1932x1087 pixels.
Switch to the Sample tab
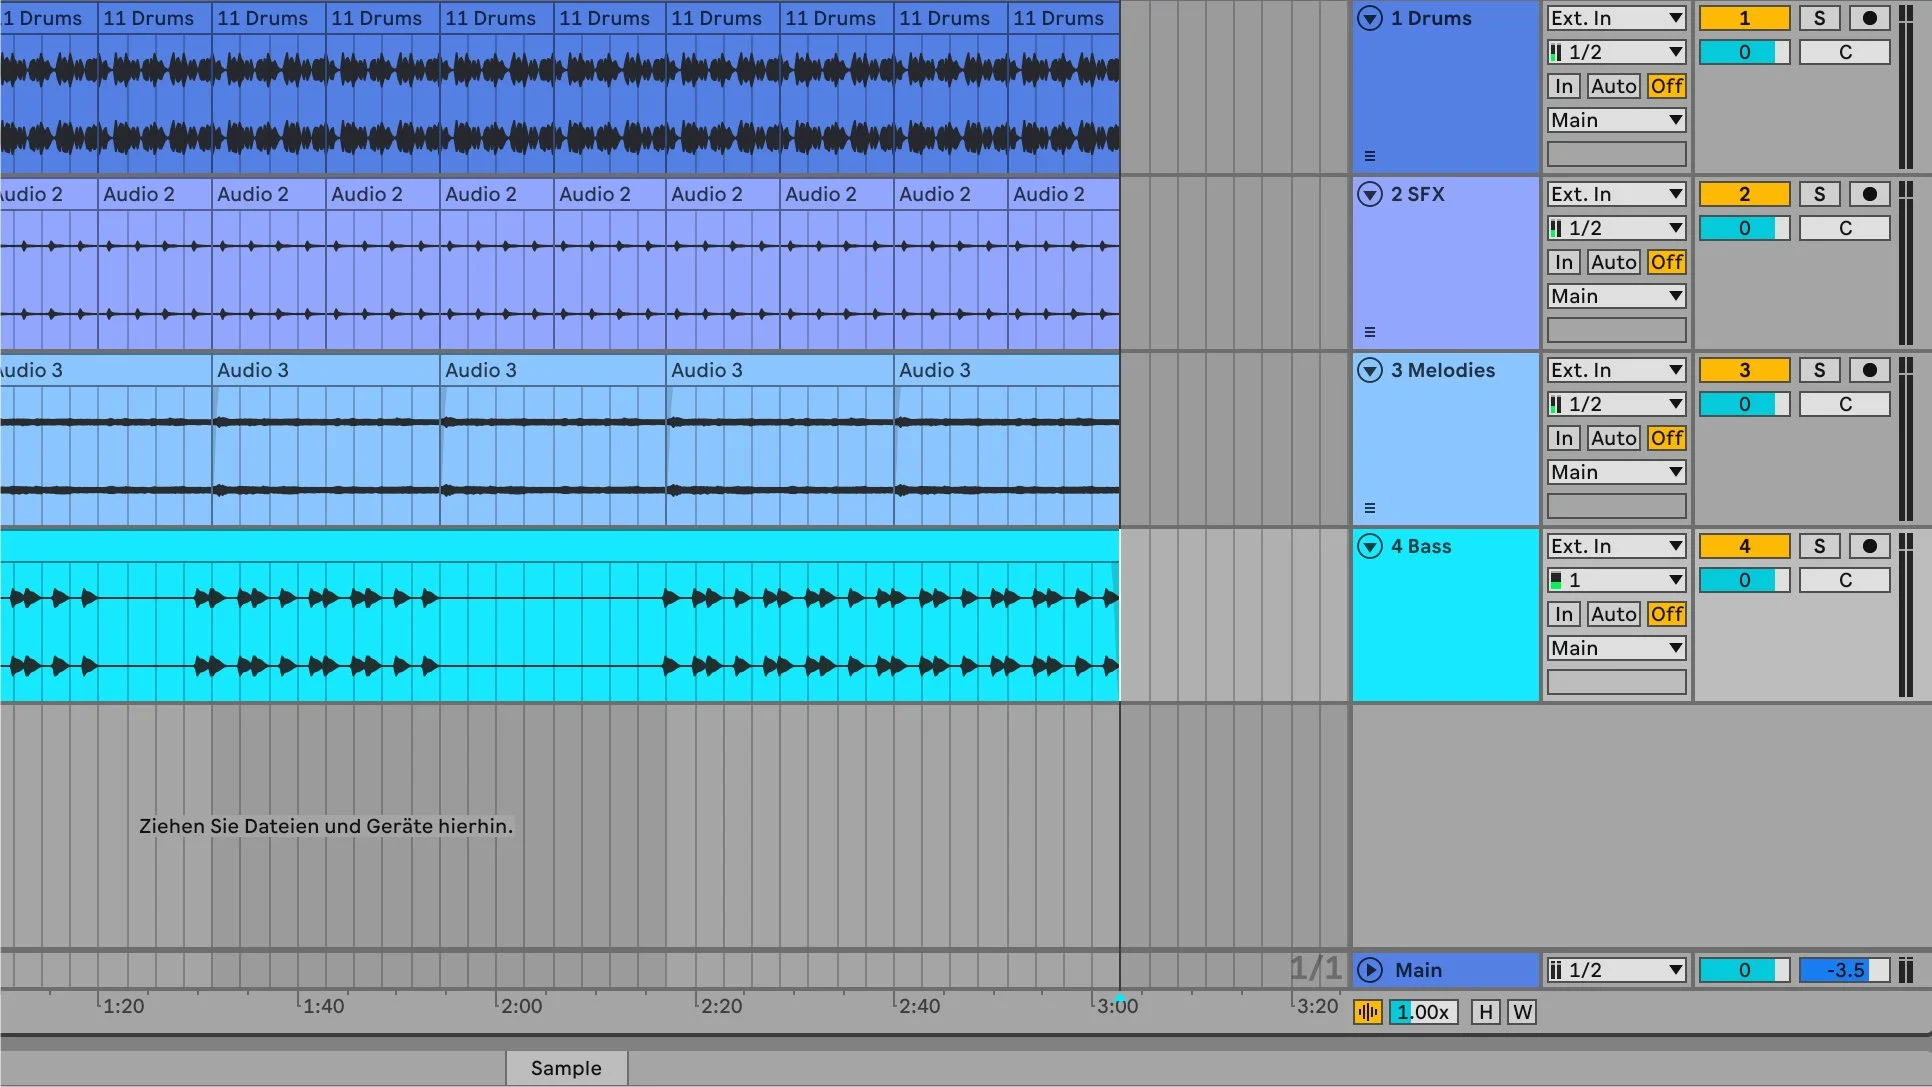point(566,1067)
